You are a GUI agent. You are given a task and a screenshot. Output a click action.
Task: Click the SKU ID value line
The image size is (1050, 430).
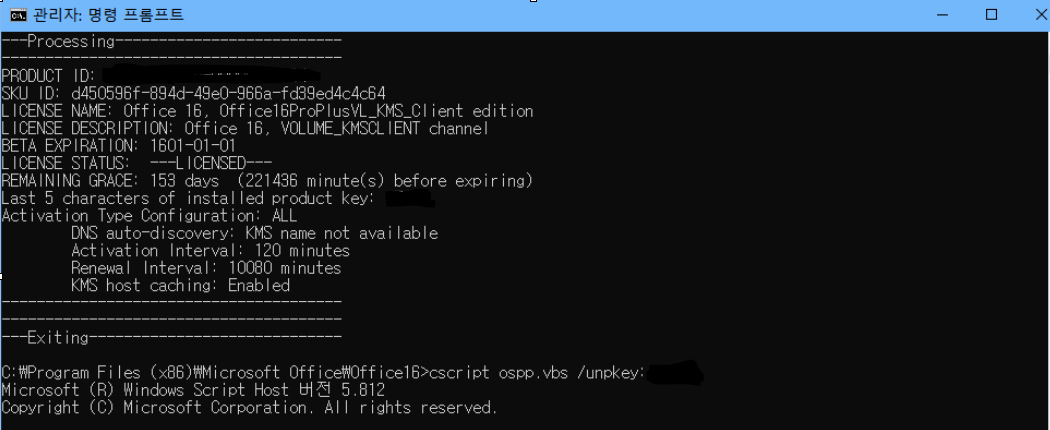194,93
